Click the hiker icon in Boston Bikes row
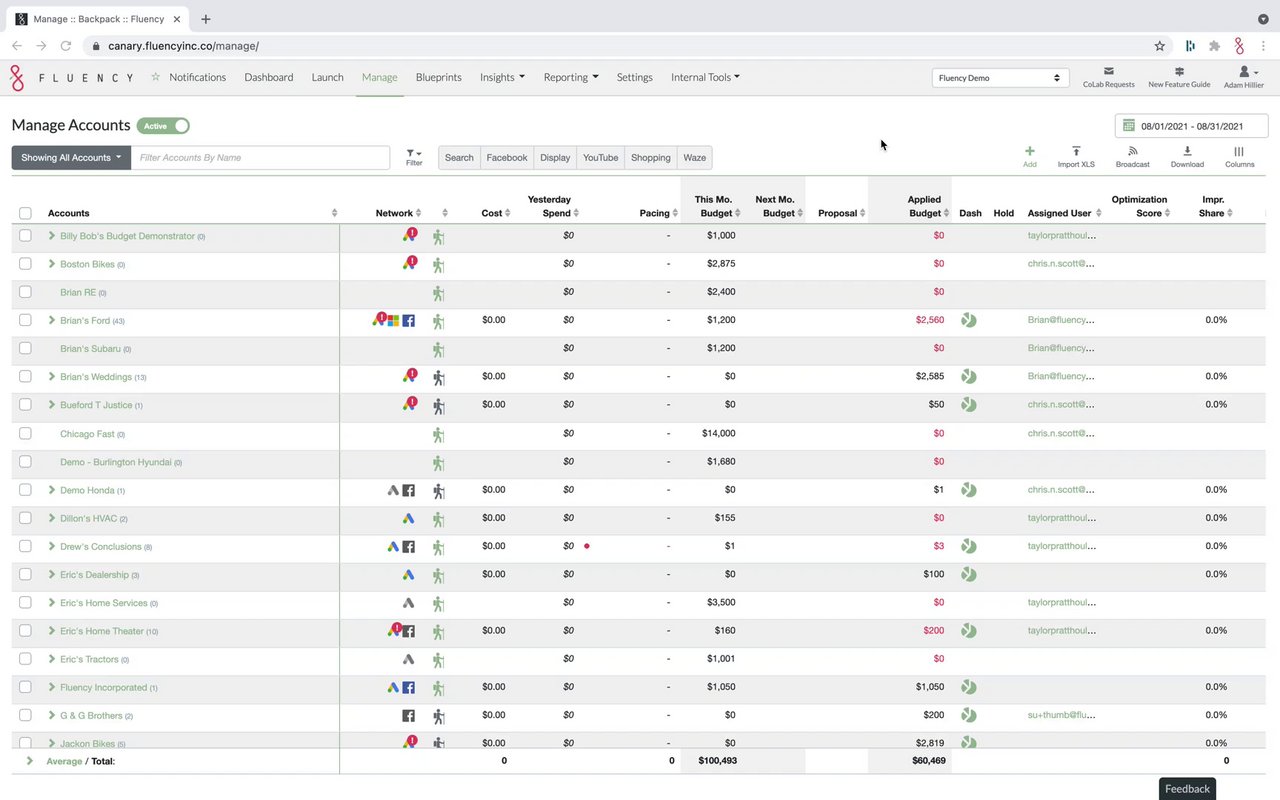Screen dimensions: 1280x800 click(438, 265)
